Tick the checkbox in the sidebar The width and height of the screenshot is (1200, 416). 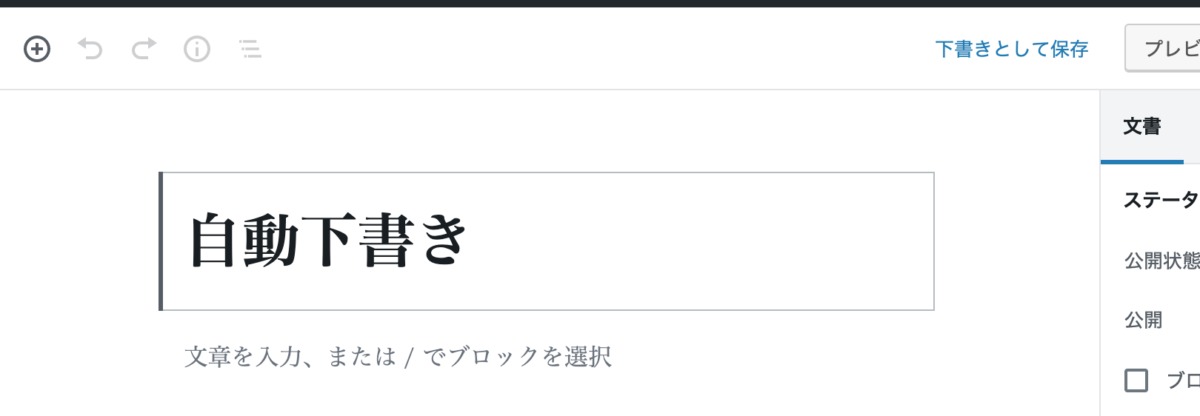(x=1136, y=380)
